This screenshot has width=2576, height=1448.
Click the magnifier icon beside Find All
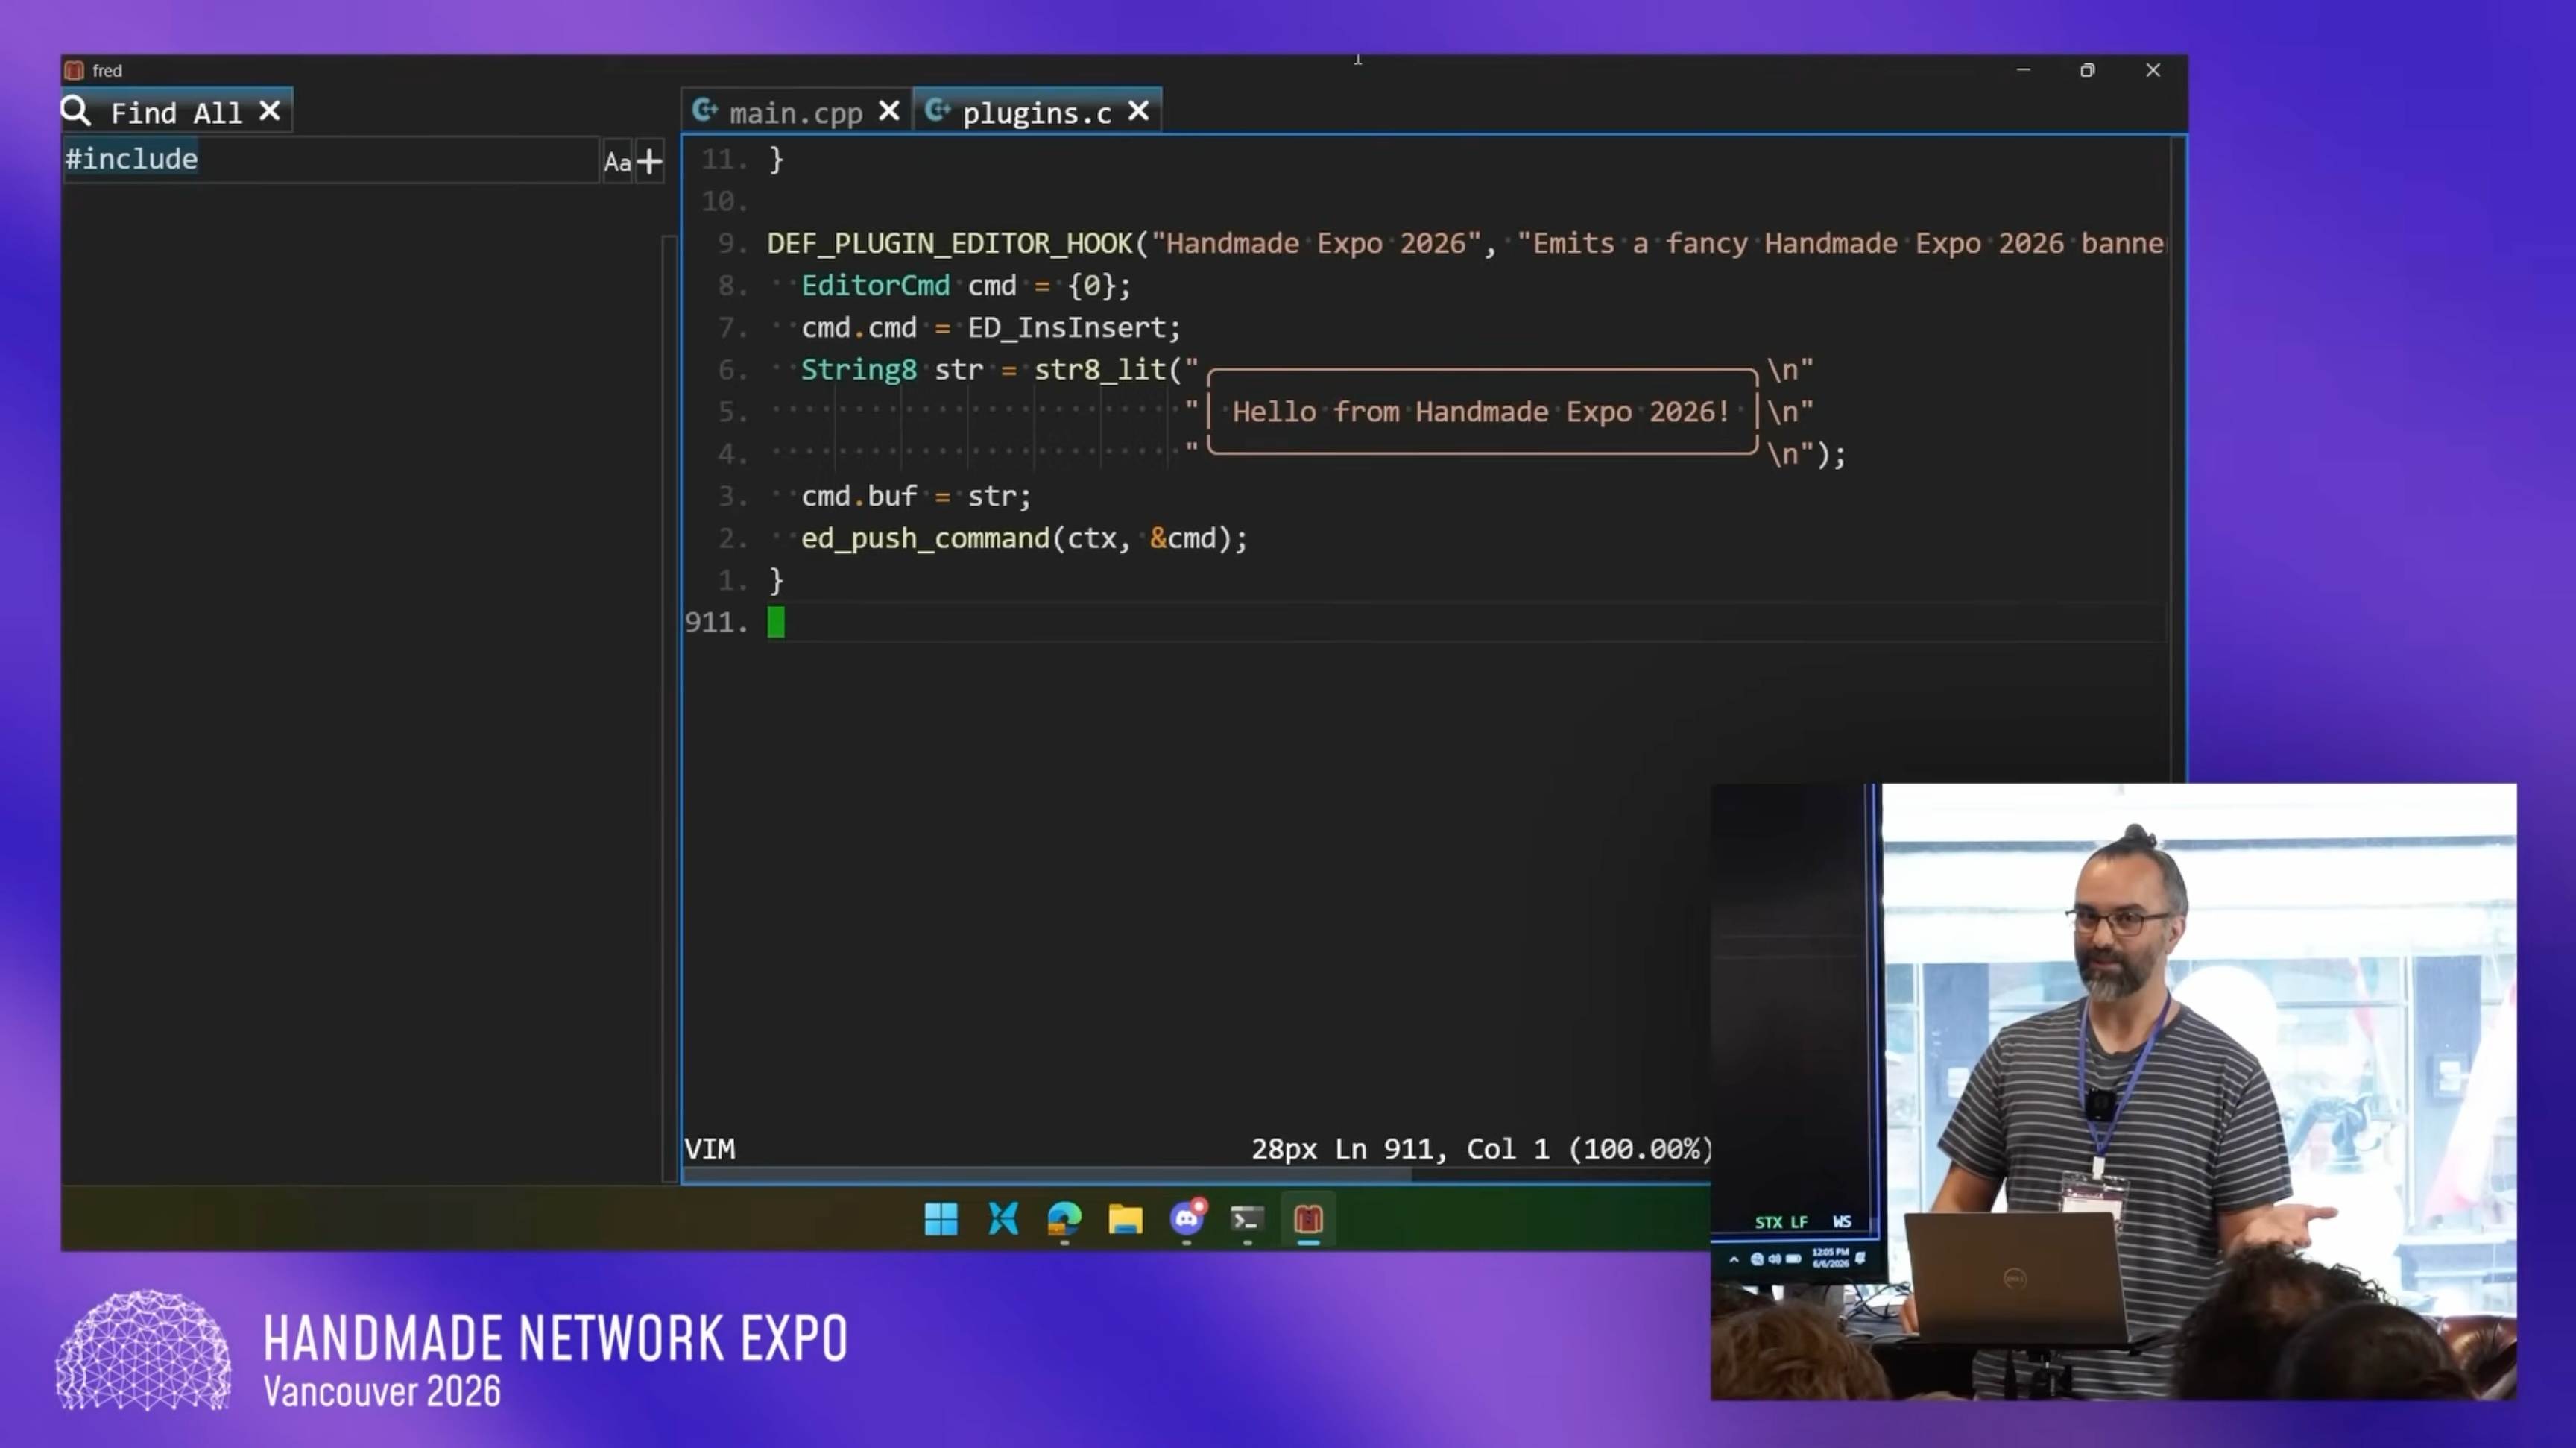76,111
